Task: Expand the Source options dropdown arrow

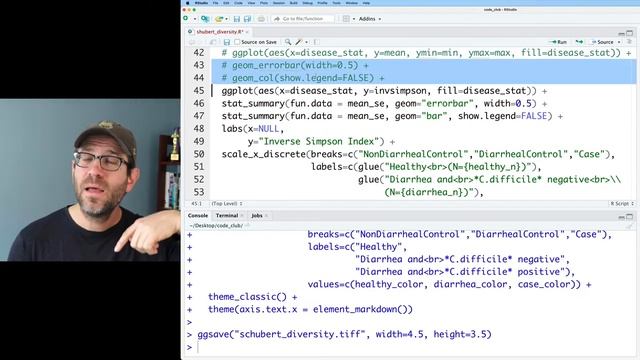Action: [619, 42]
